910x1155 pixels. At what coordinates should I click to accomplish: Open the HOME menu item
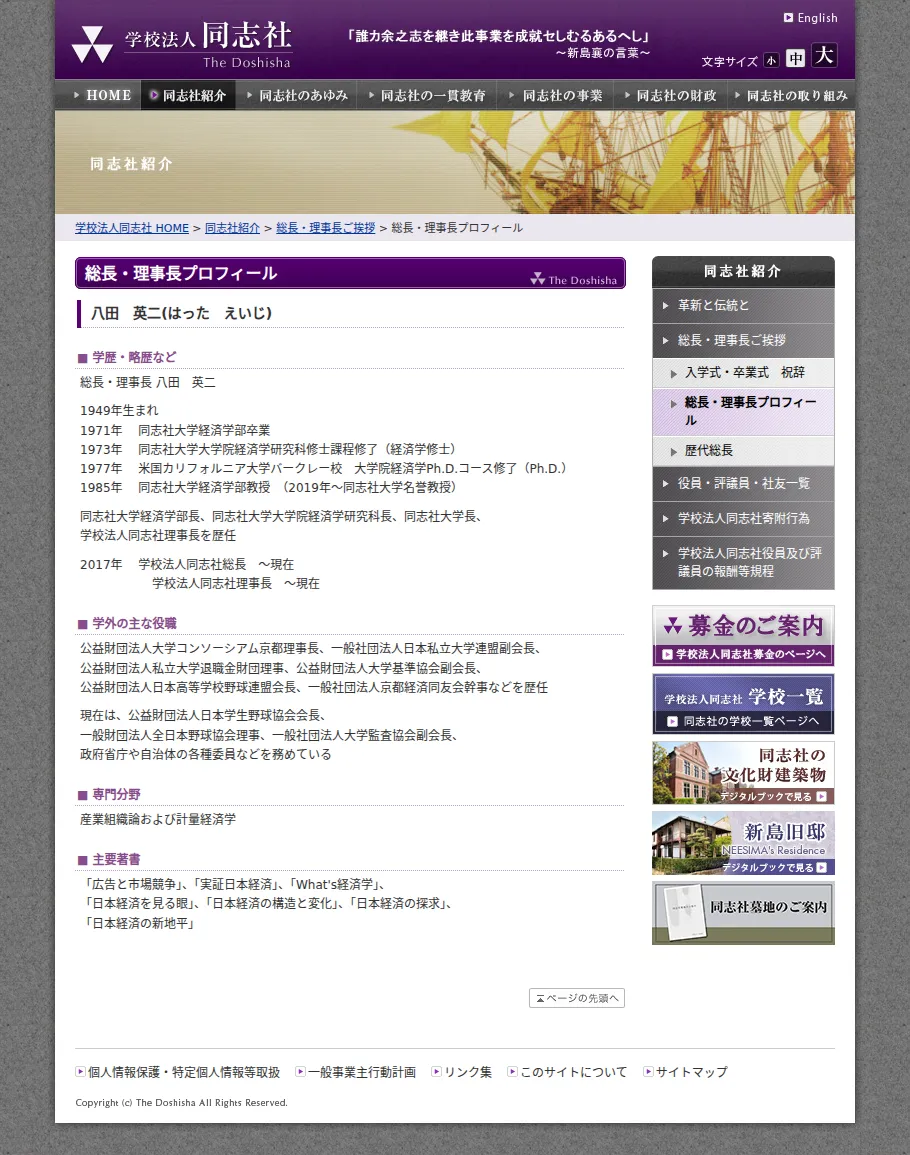(98, 95)
